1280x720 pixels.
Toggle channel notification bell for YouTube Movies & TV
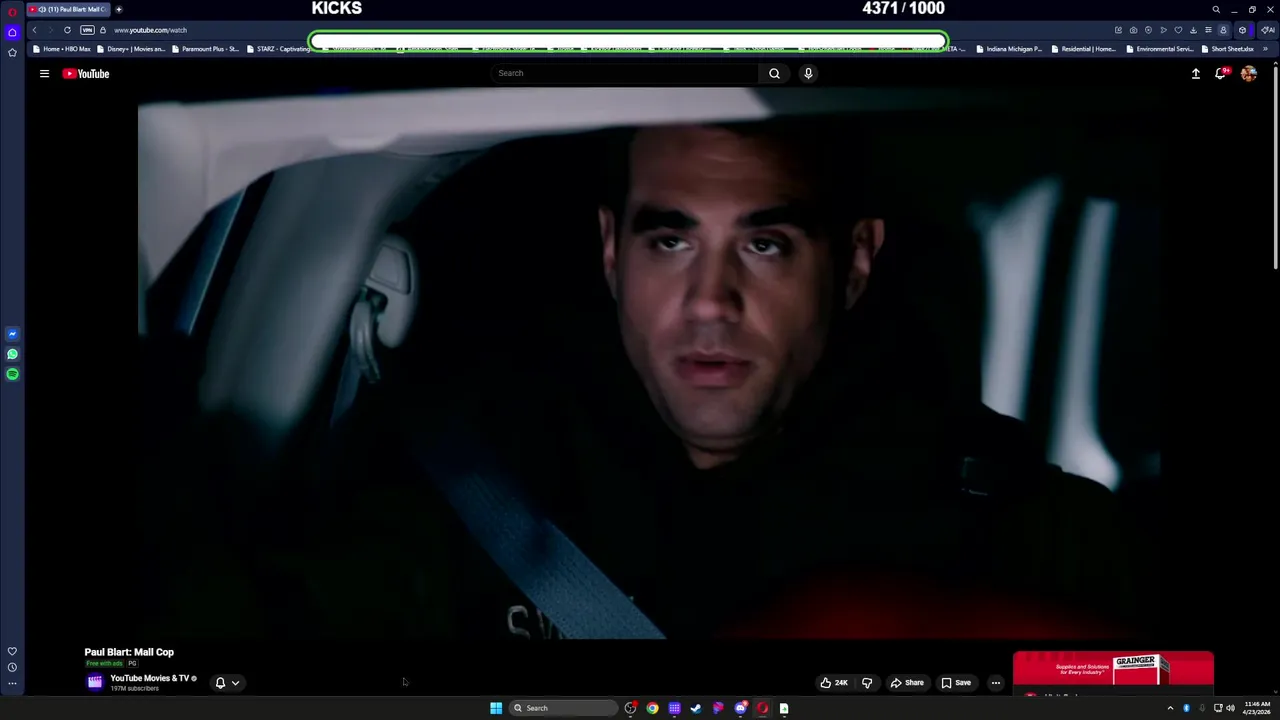click(220, 683)
